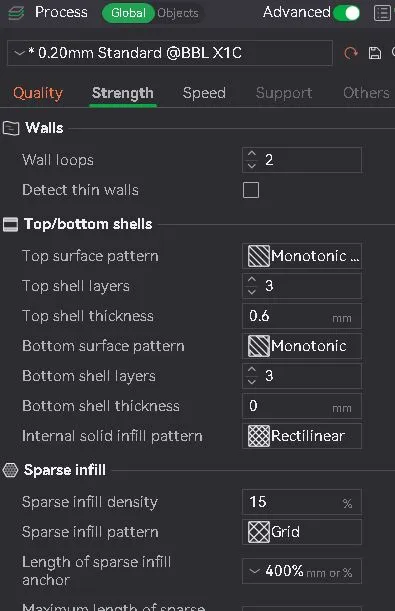Open the Quality tab
This screenshot has width=395, height=611.
click(x=38, y=93)
